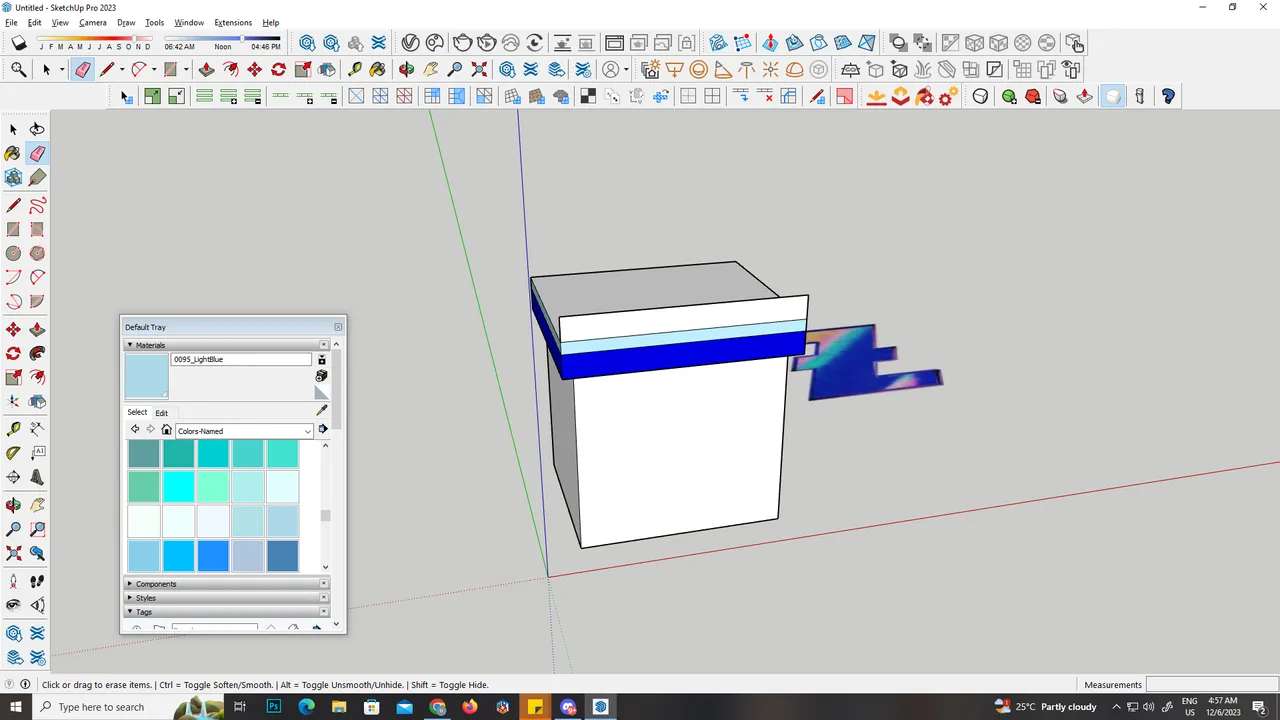Open the Materials Details arrow menu
This screenshot has height=720, width=1280.
(323, 430)
